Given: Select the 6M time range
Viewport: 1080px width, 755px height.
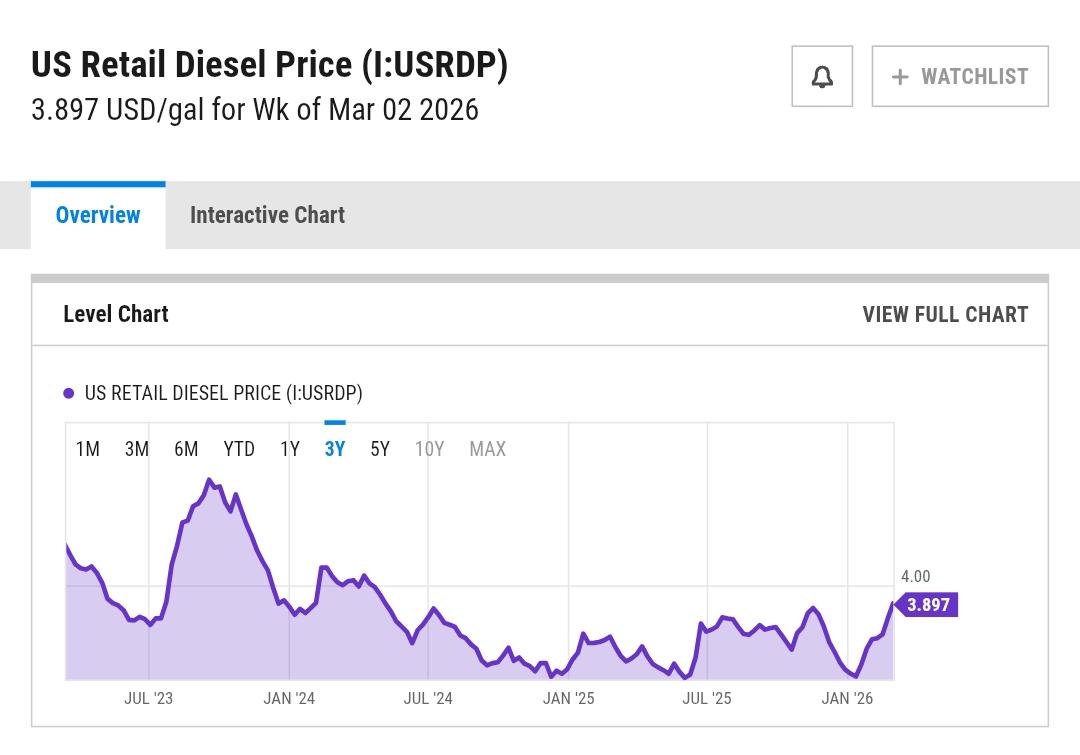Looking at the screenshot, I should coord(186,449).
